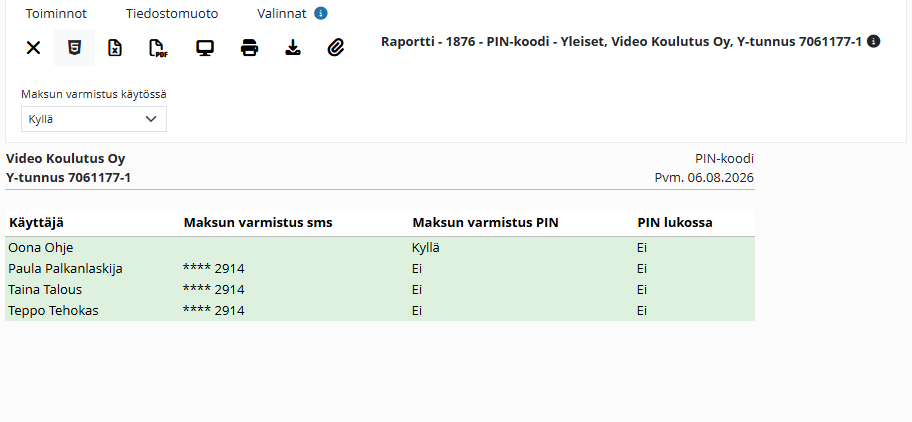The height and width of the screenshot is (422, 912).
Task: Choose Excel file format icon
Action: [115, 48]
